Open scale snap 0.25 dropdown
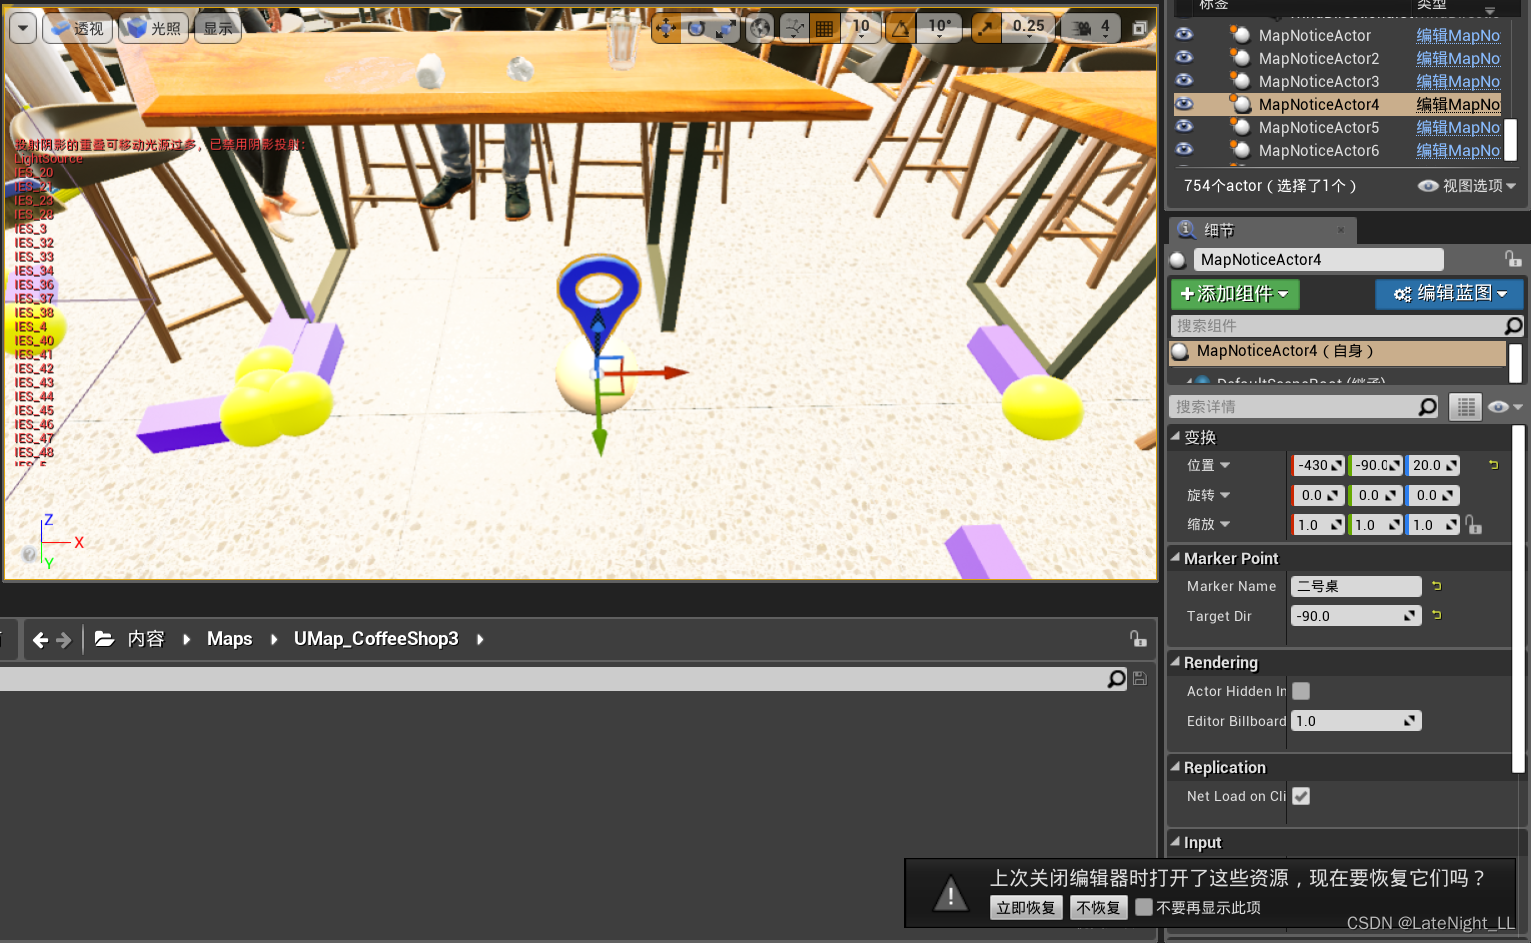 tap(1028, 28)
